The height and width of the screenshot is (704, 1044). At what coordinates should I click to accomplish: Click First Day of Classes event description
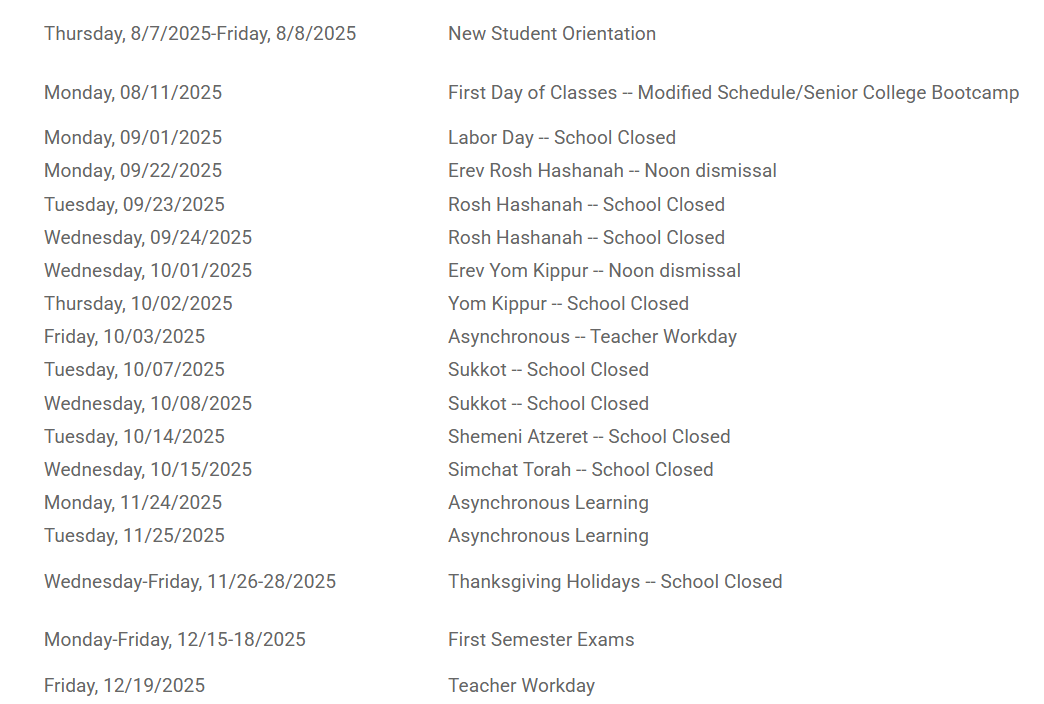click(x=733, y=93)
